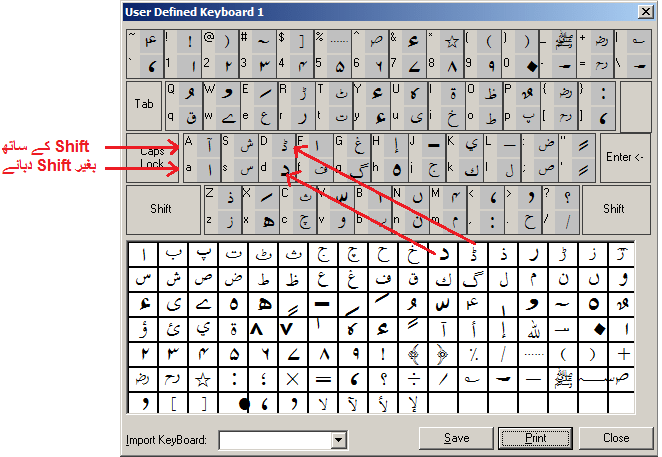
Task: Select the Sheen (ش) character in the grid
Action: point(173,279)
